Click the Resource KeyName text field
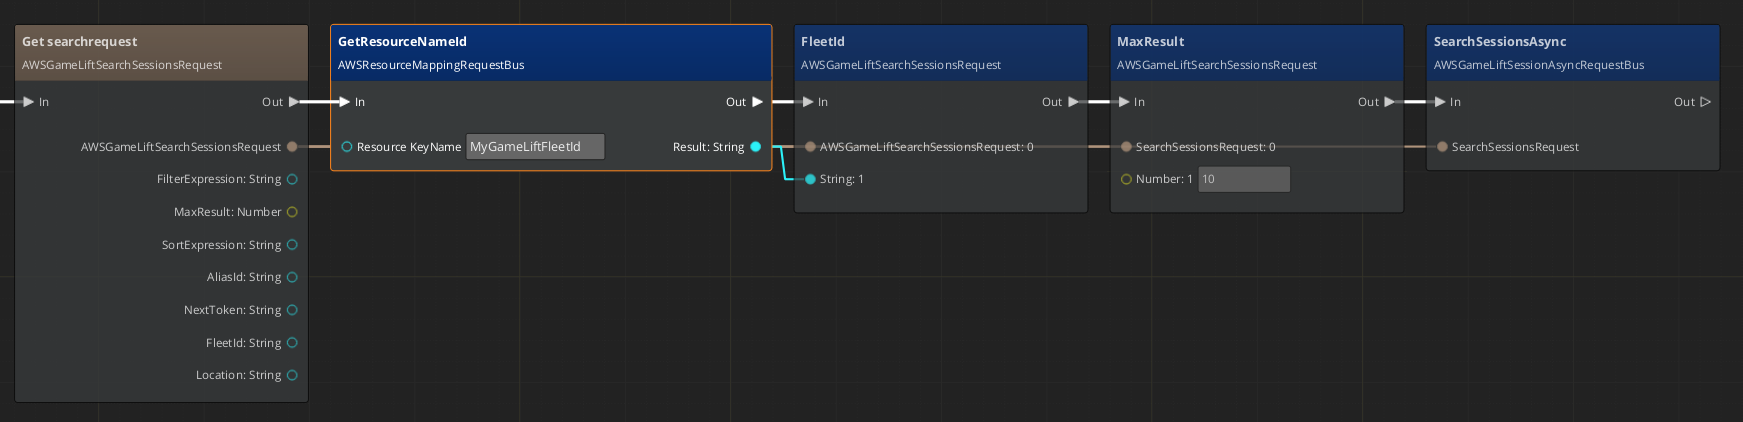 pos(535,147)
